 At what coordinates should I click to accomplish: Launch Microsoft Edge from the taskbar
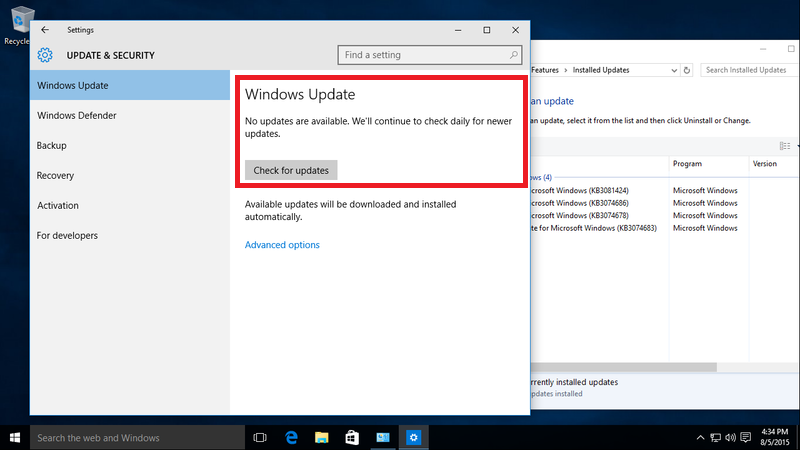[291, 438]
